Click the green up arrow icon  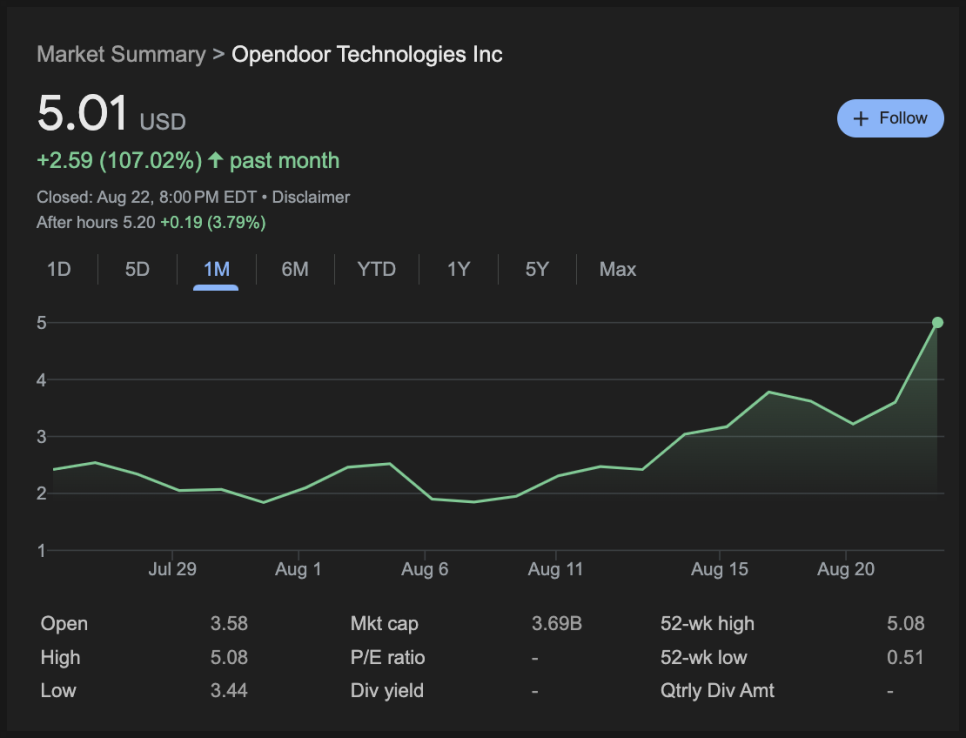click(215, 160)
